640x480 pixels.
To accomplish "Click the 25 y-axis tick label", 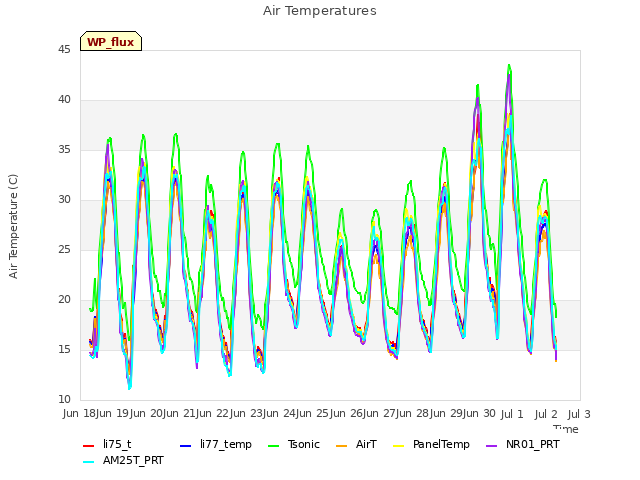I will (x=64, y=249).
